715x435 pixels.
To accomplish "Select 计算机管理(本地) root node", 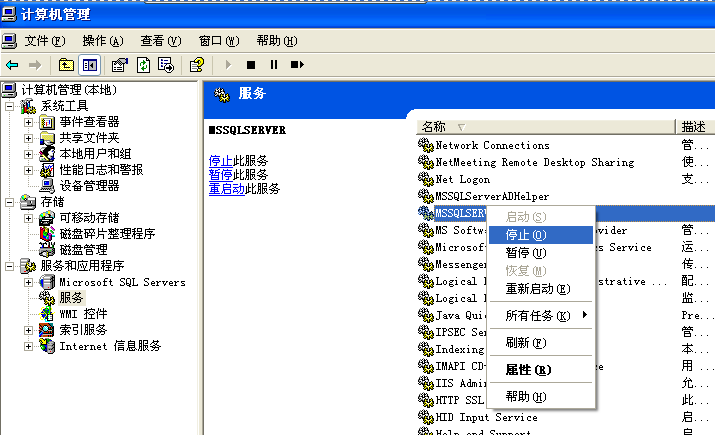I will click(x=69, y=90).
